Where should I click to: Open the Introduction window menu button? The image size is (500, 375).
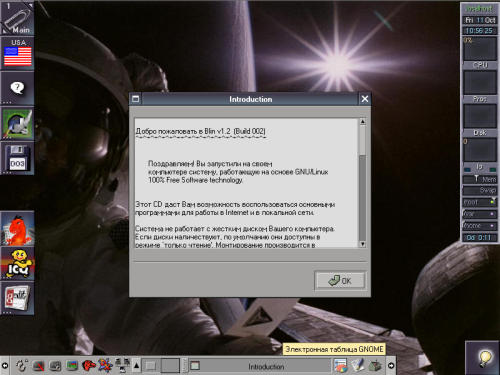135,99
